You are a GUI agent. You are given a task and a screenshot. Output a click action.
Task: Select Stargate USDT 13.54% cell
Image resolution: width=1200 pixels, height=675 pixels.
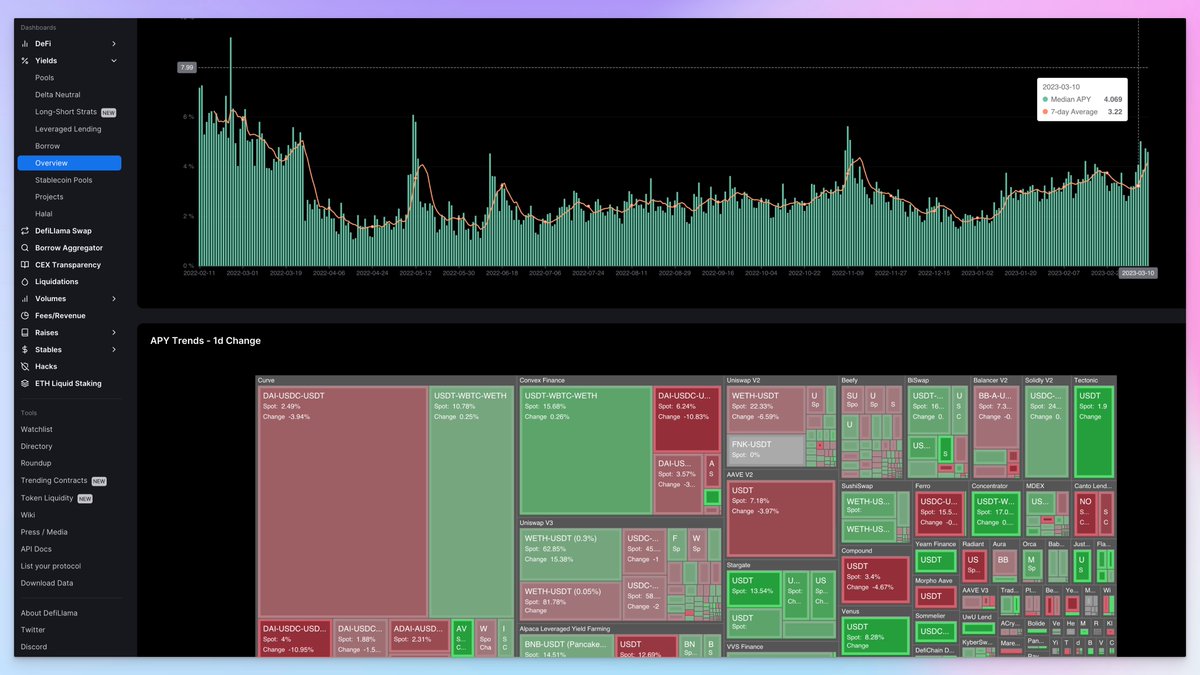point(754,587)
